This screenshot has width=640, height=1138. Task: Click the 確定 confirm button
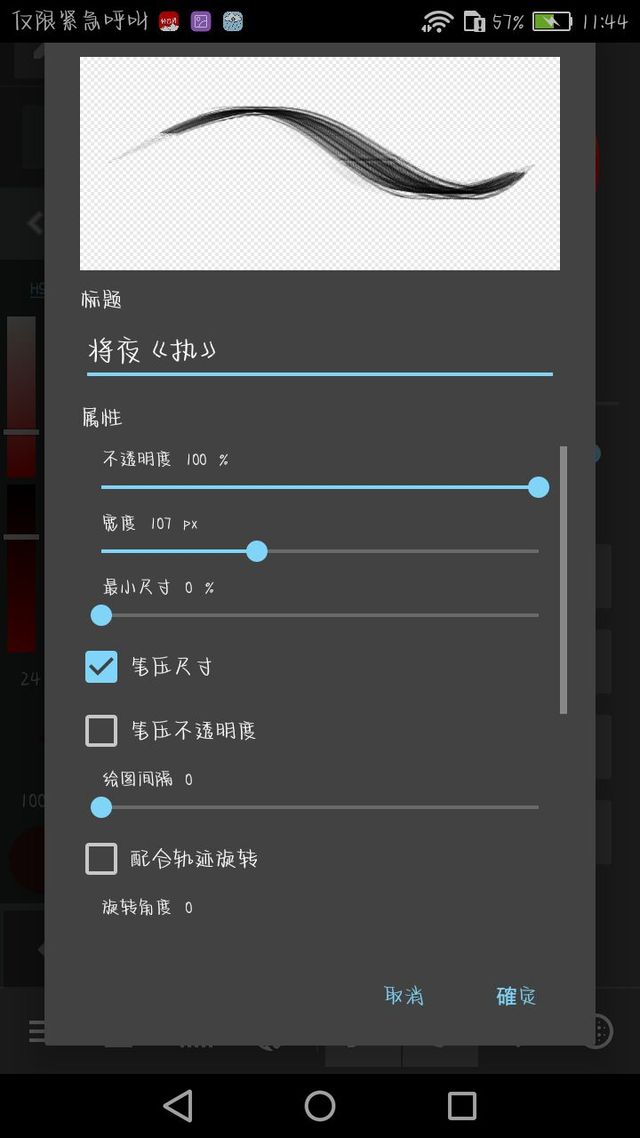pos(516,996)
